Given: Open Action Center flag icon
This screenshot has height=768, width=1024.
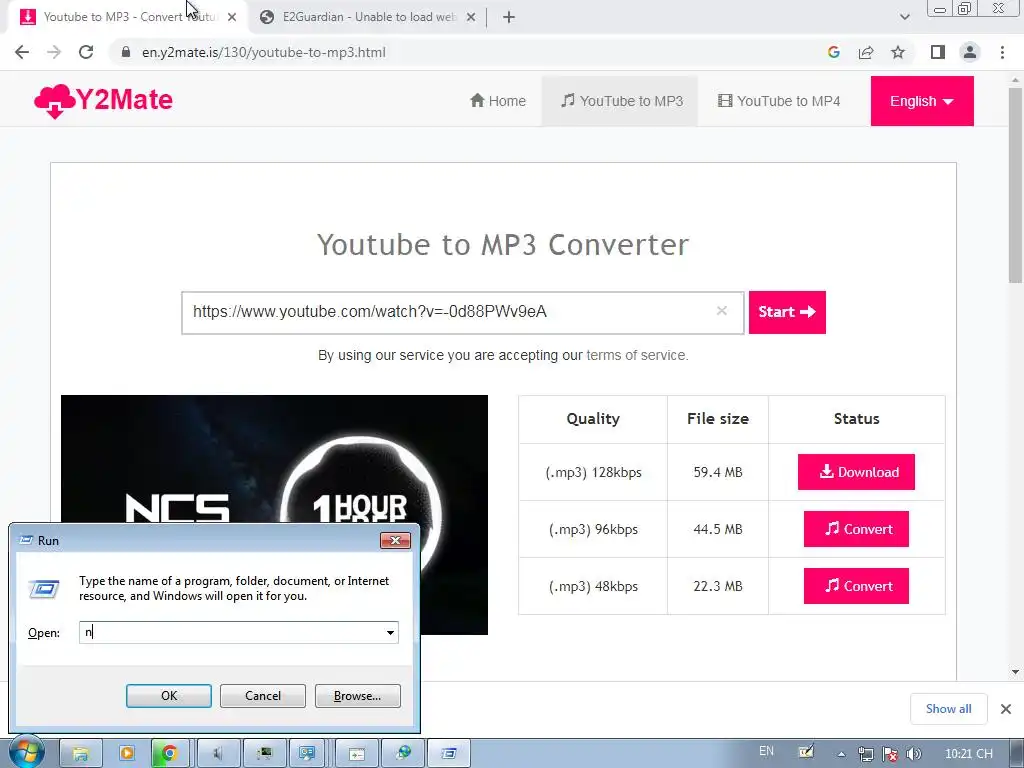Looking at the screenshot, I should [889, 754].
